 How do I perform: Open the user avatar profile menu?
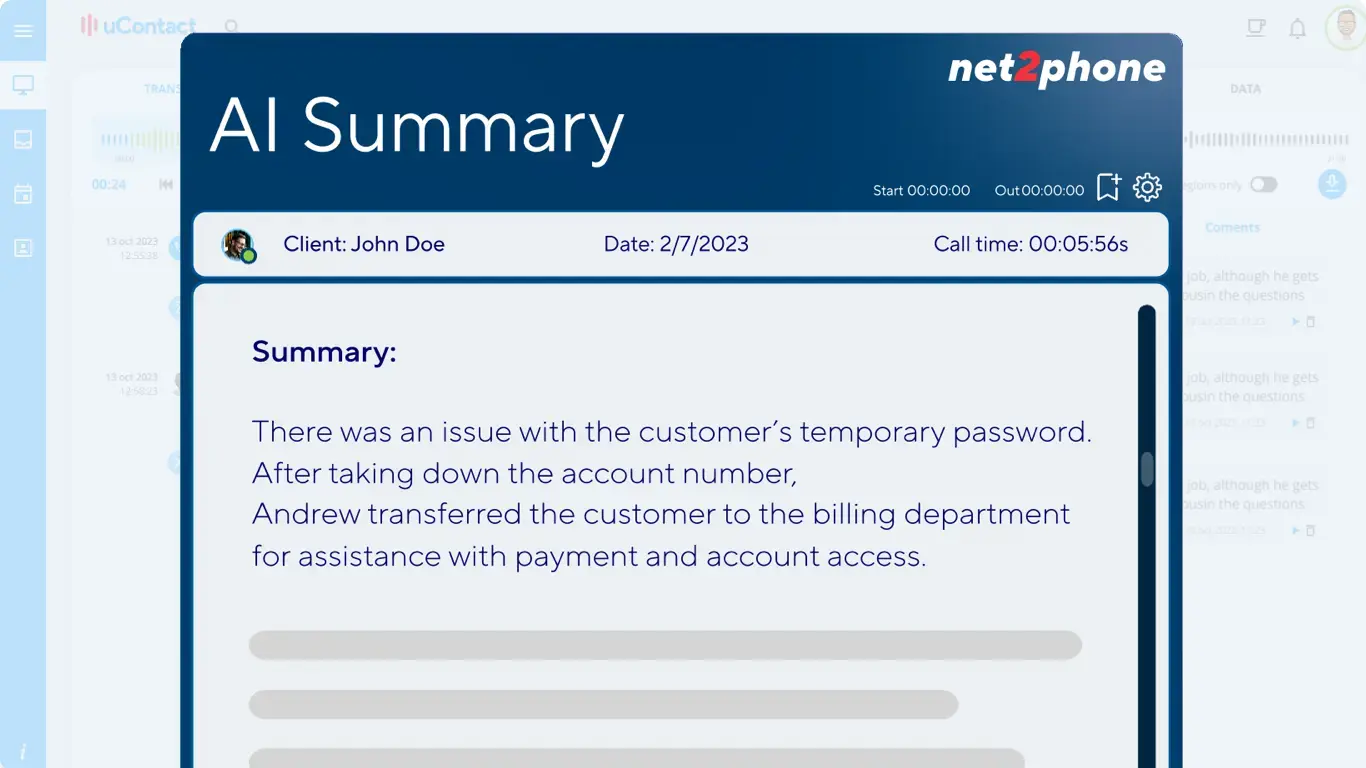pos(1345,28)
